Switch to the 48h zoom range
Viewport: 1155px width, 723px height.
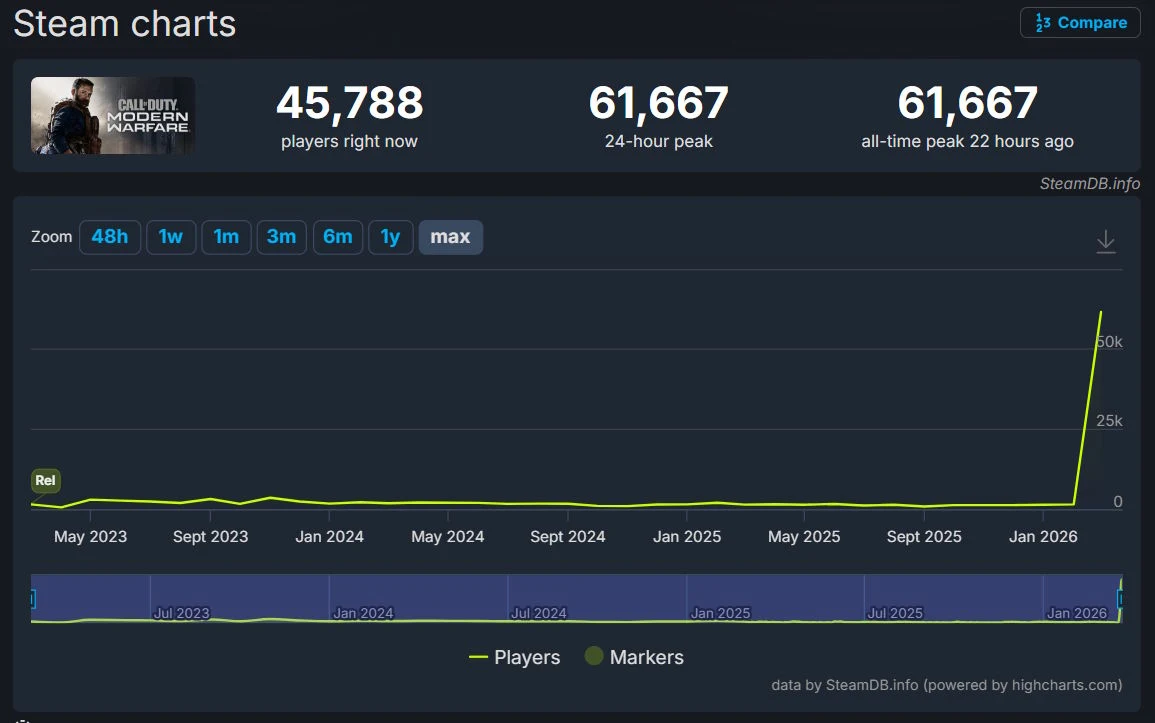[110, 237]
